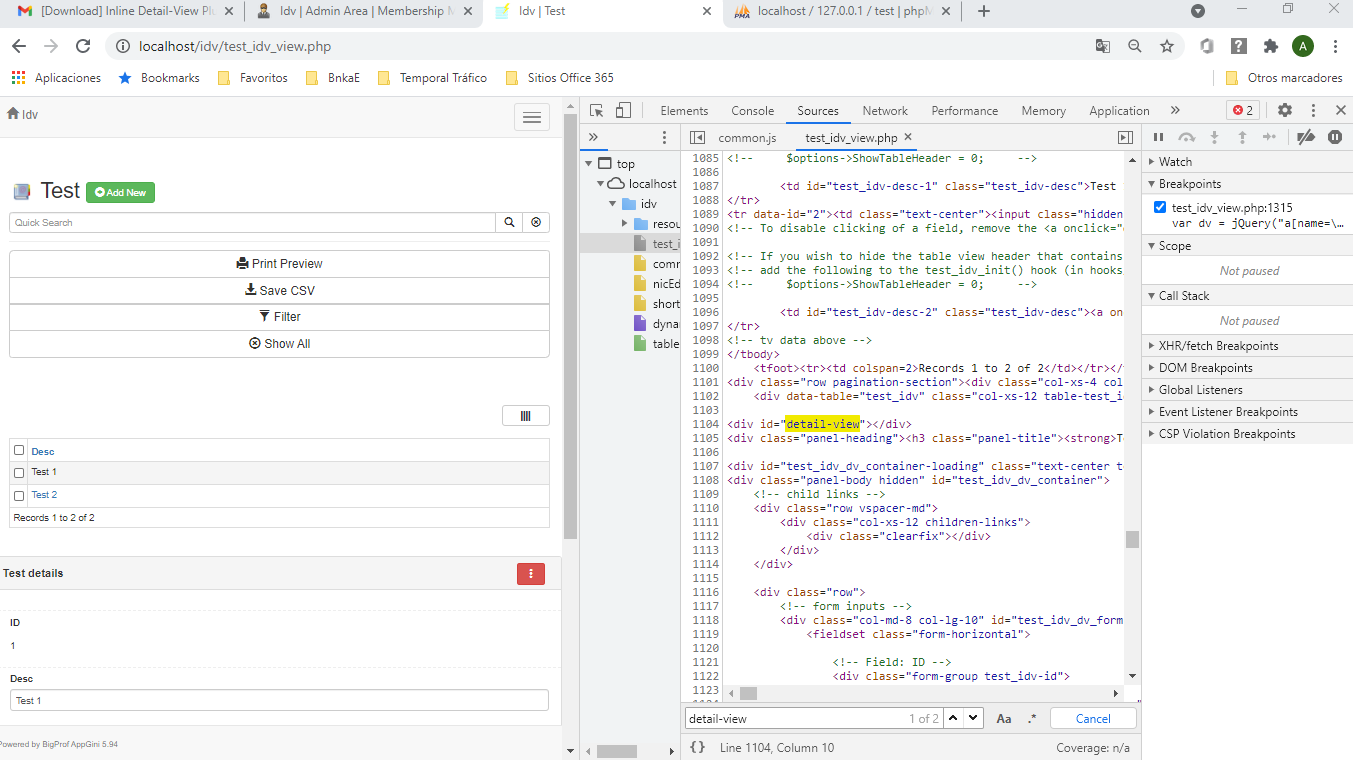Open the Performance tab
Viewport: 1353px width, 760px height.
pyautogui.click(x=965, y=111)
